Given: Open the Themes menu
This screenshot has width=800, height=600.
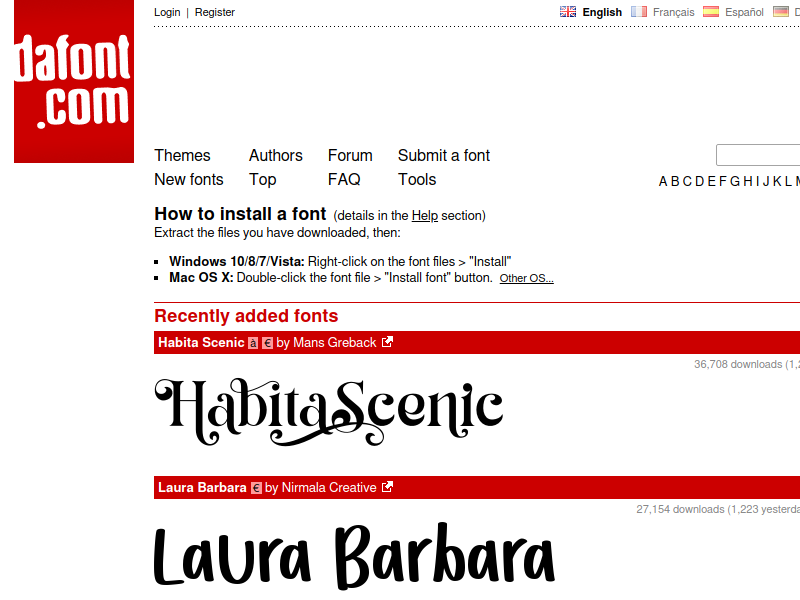Looking at the screenshot, I should [182, 155].
